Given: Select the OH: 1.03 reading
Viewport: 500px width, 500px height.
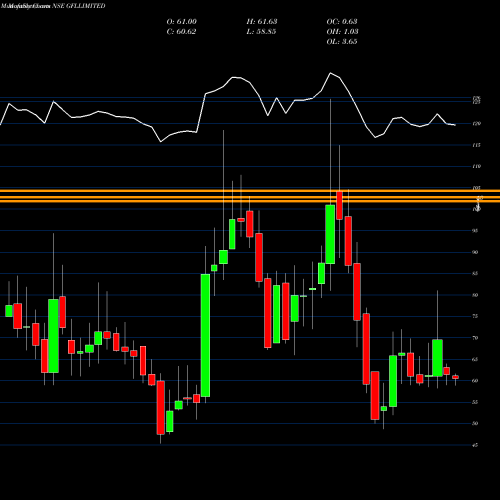Looking at the screenshot, I should [x=342, y=32].
